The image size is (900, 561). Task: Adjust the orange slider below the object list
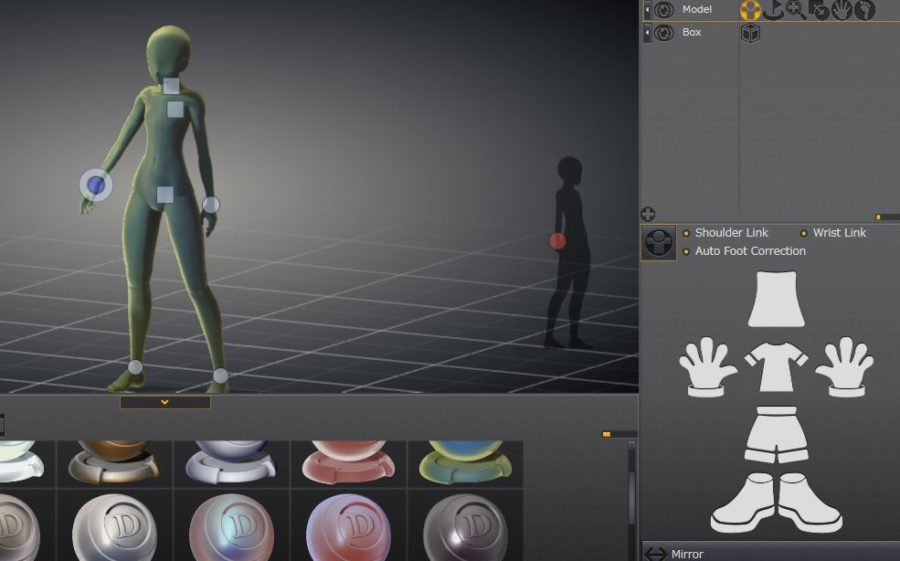pos(878,217)
